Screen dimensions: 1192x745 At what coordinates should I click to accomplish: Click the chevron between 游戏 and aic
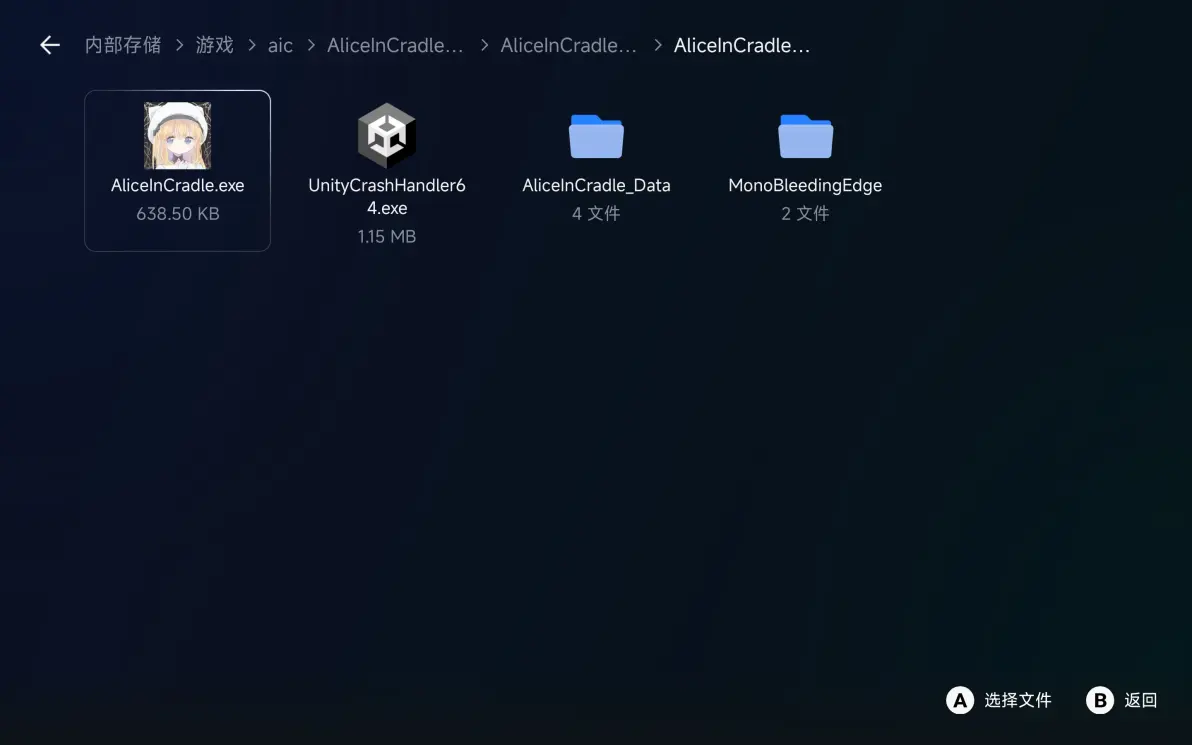(251, 45)
